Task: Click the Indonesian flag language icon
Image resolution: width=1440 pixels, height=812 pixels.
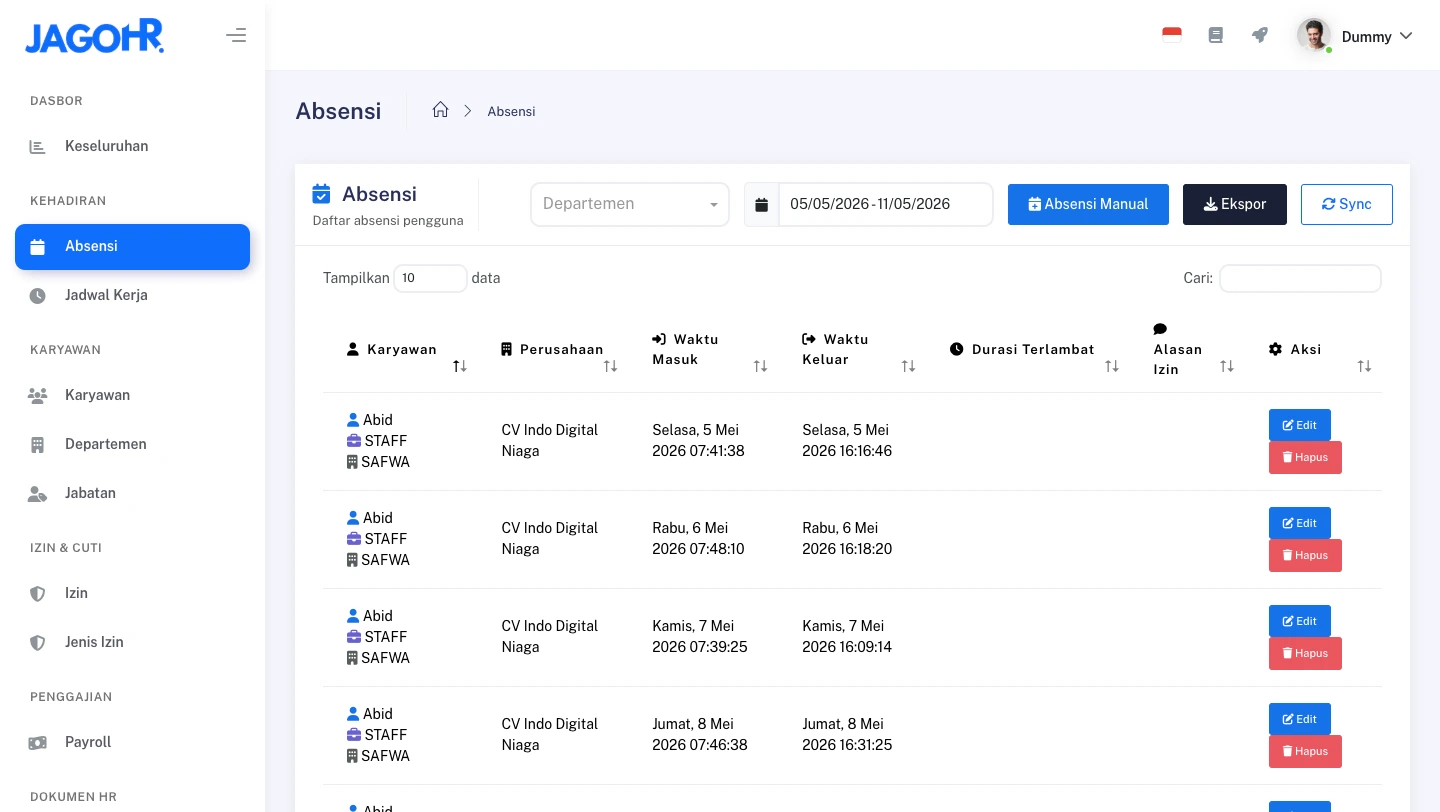Action: [x=1172, y=35]
